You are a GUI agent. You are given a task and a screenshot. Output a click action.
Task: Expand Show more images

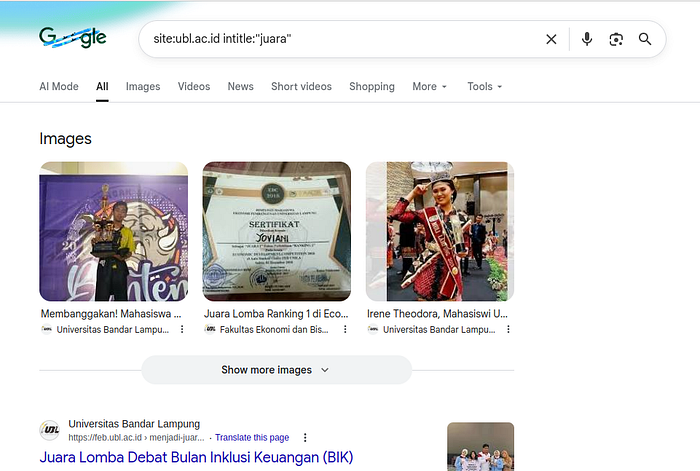277,370
